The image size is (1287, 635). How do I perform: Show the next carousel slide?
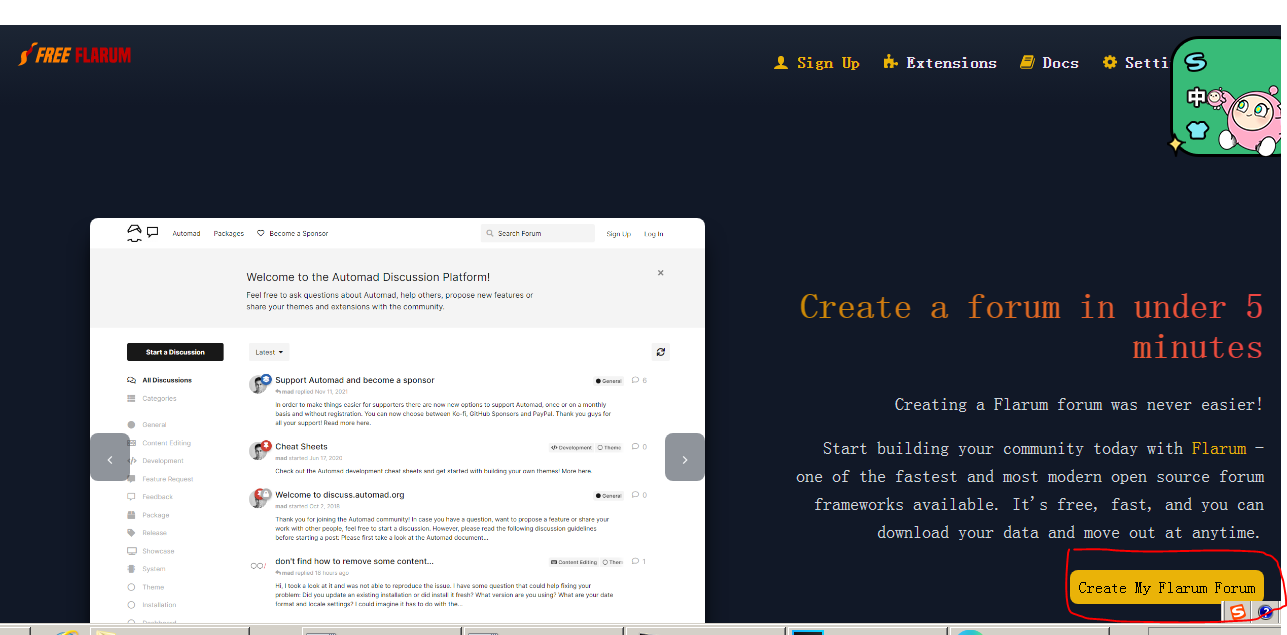(685, 457)
